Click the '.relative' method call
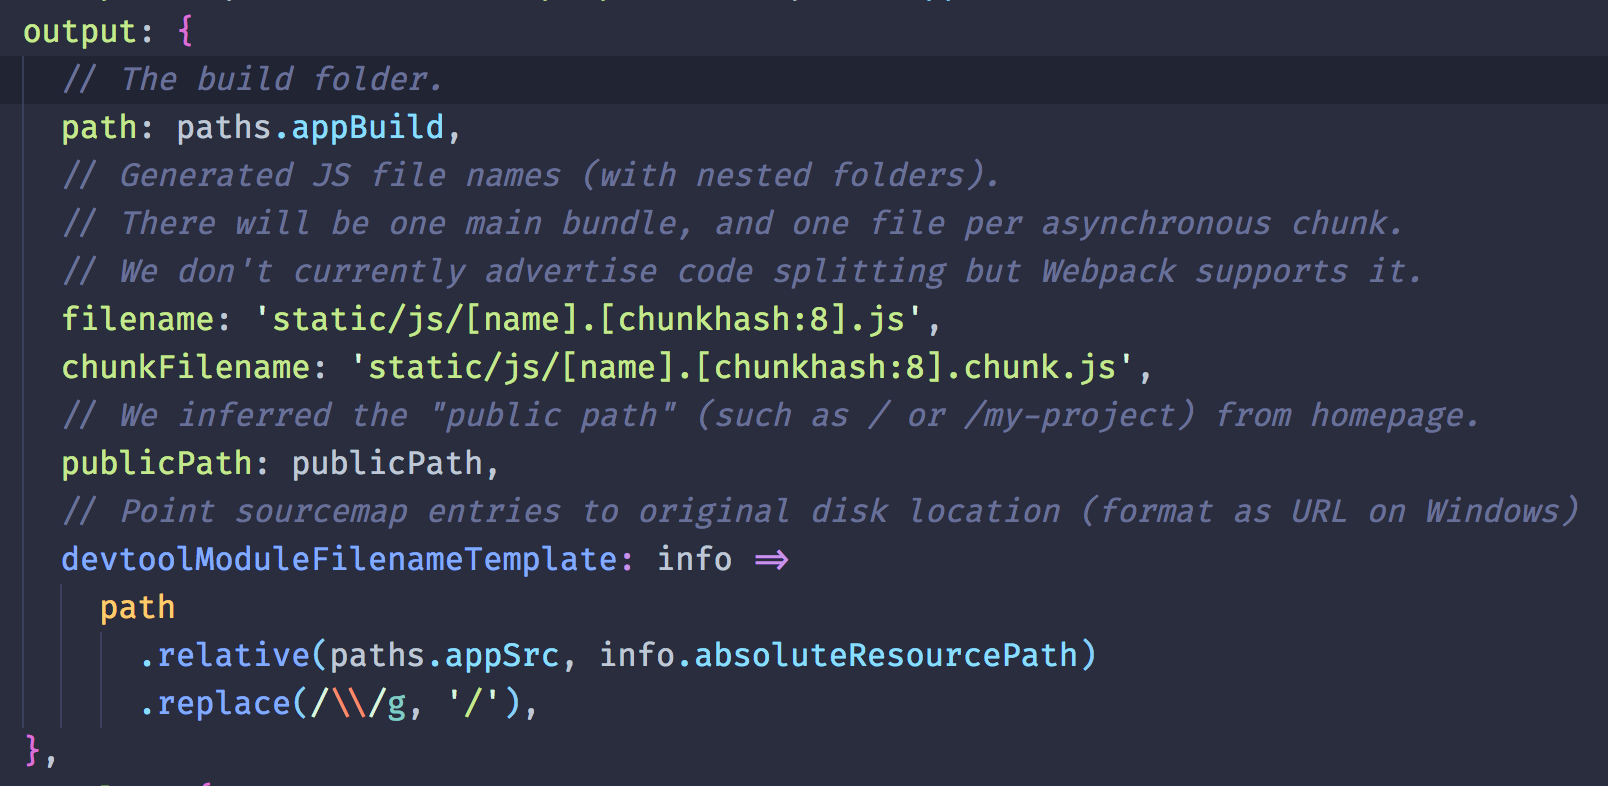1608x786 pixels. 224,656
